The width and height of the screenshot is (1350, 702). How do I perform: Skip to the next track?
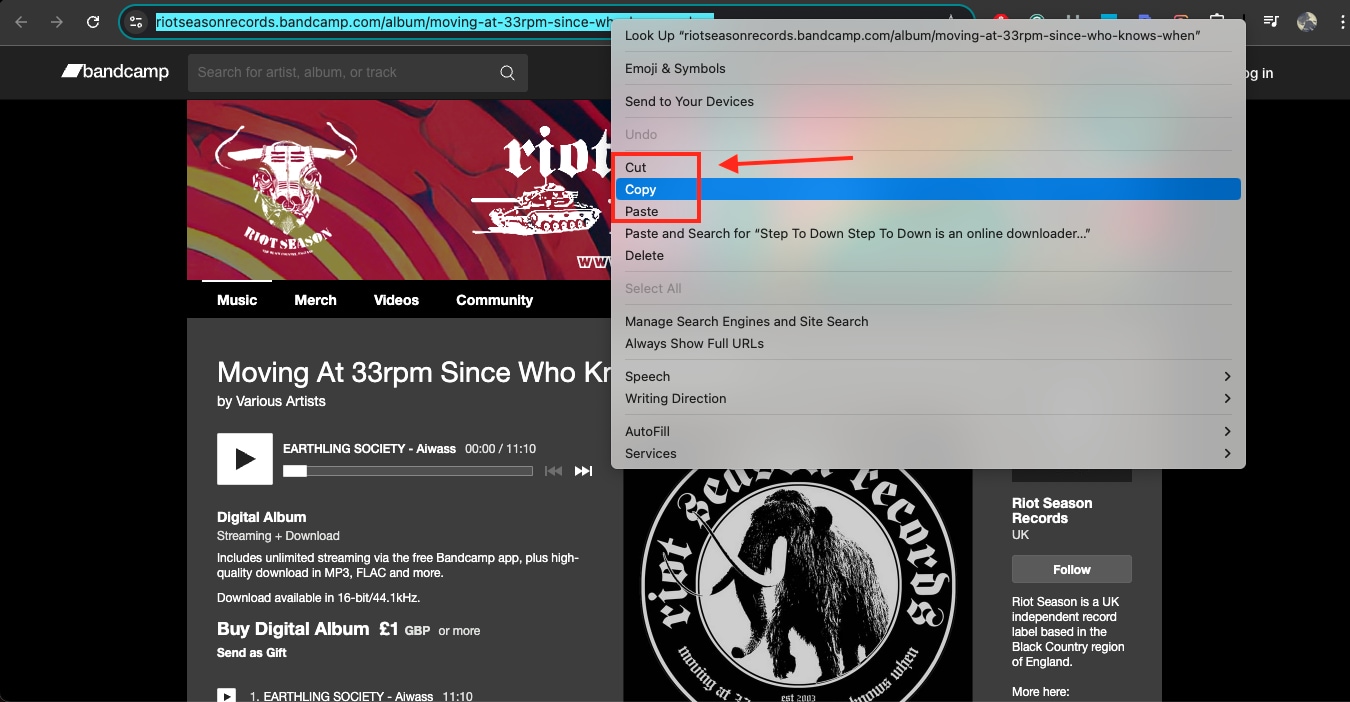583,470
